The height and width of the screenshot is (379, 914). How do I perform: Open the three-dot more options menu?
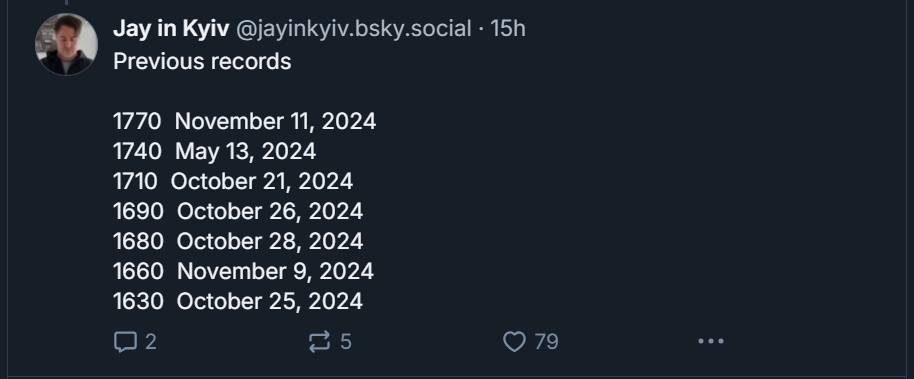pos(711,341)
